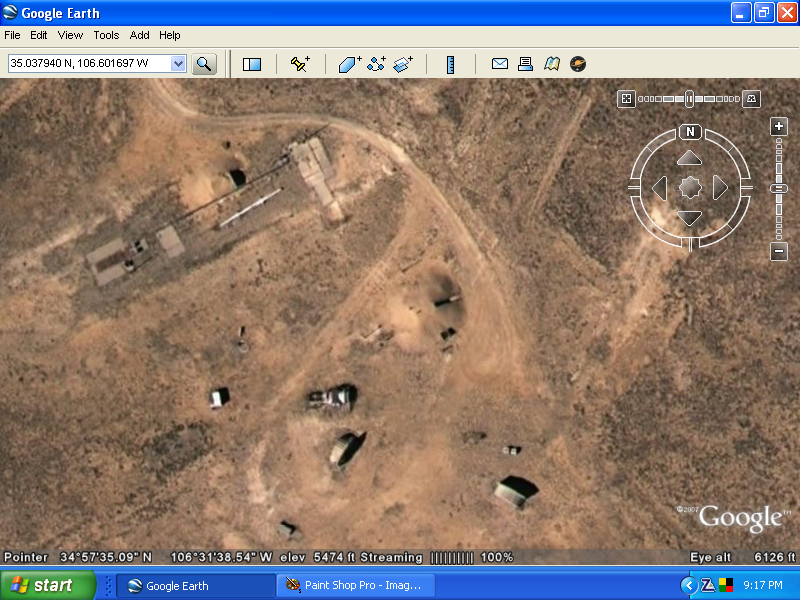This screenshot has height=600, width=800.
Task: Add a placemark with pushpin icon
Action: [300, 64]
